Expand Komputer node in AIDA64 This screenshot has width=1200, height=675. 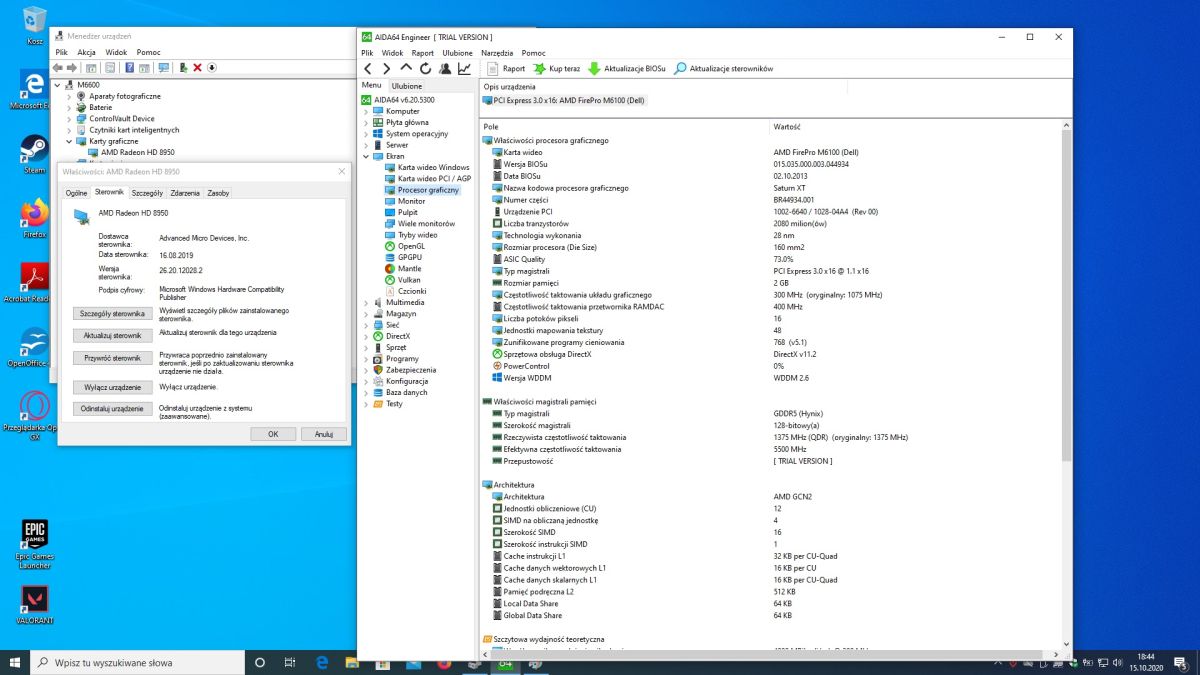366,111
